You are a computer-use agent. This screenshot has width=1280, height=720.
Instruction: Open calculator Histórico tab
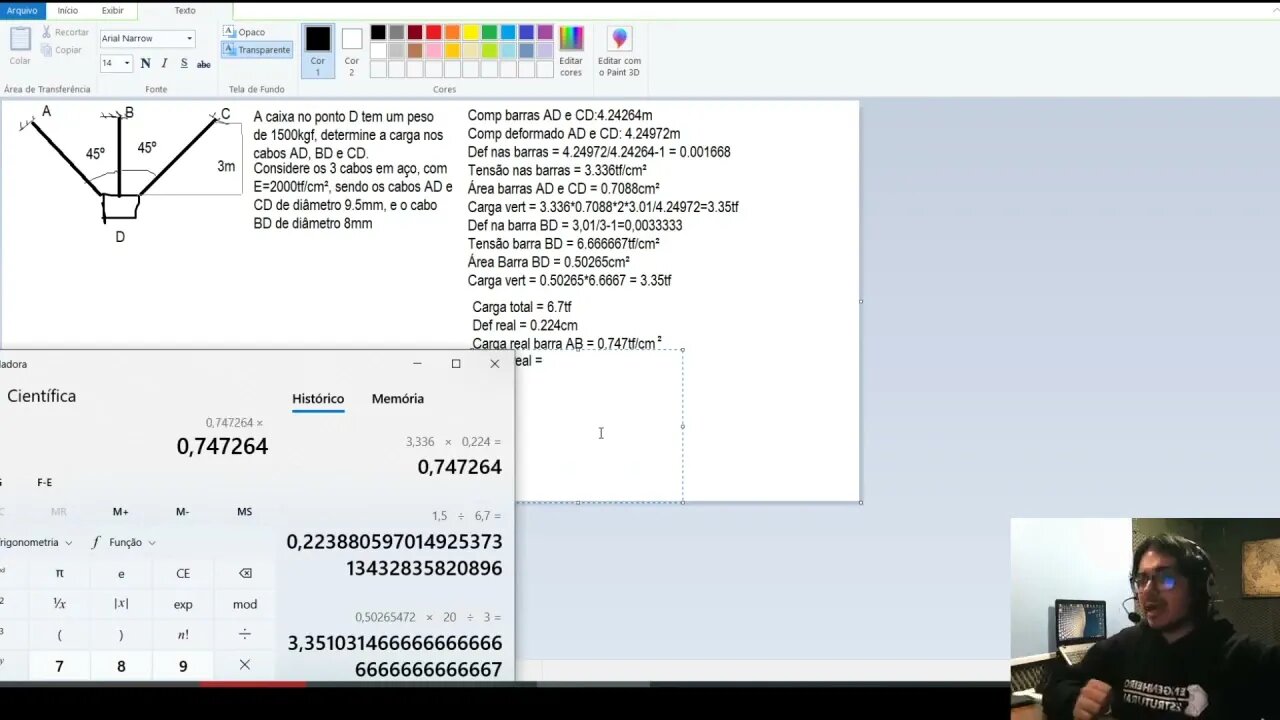pyautogui.click(x=318, y=398)
